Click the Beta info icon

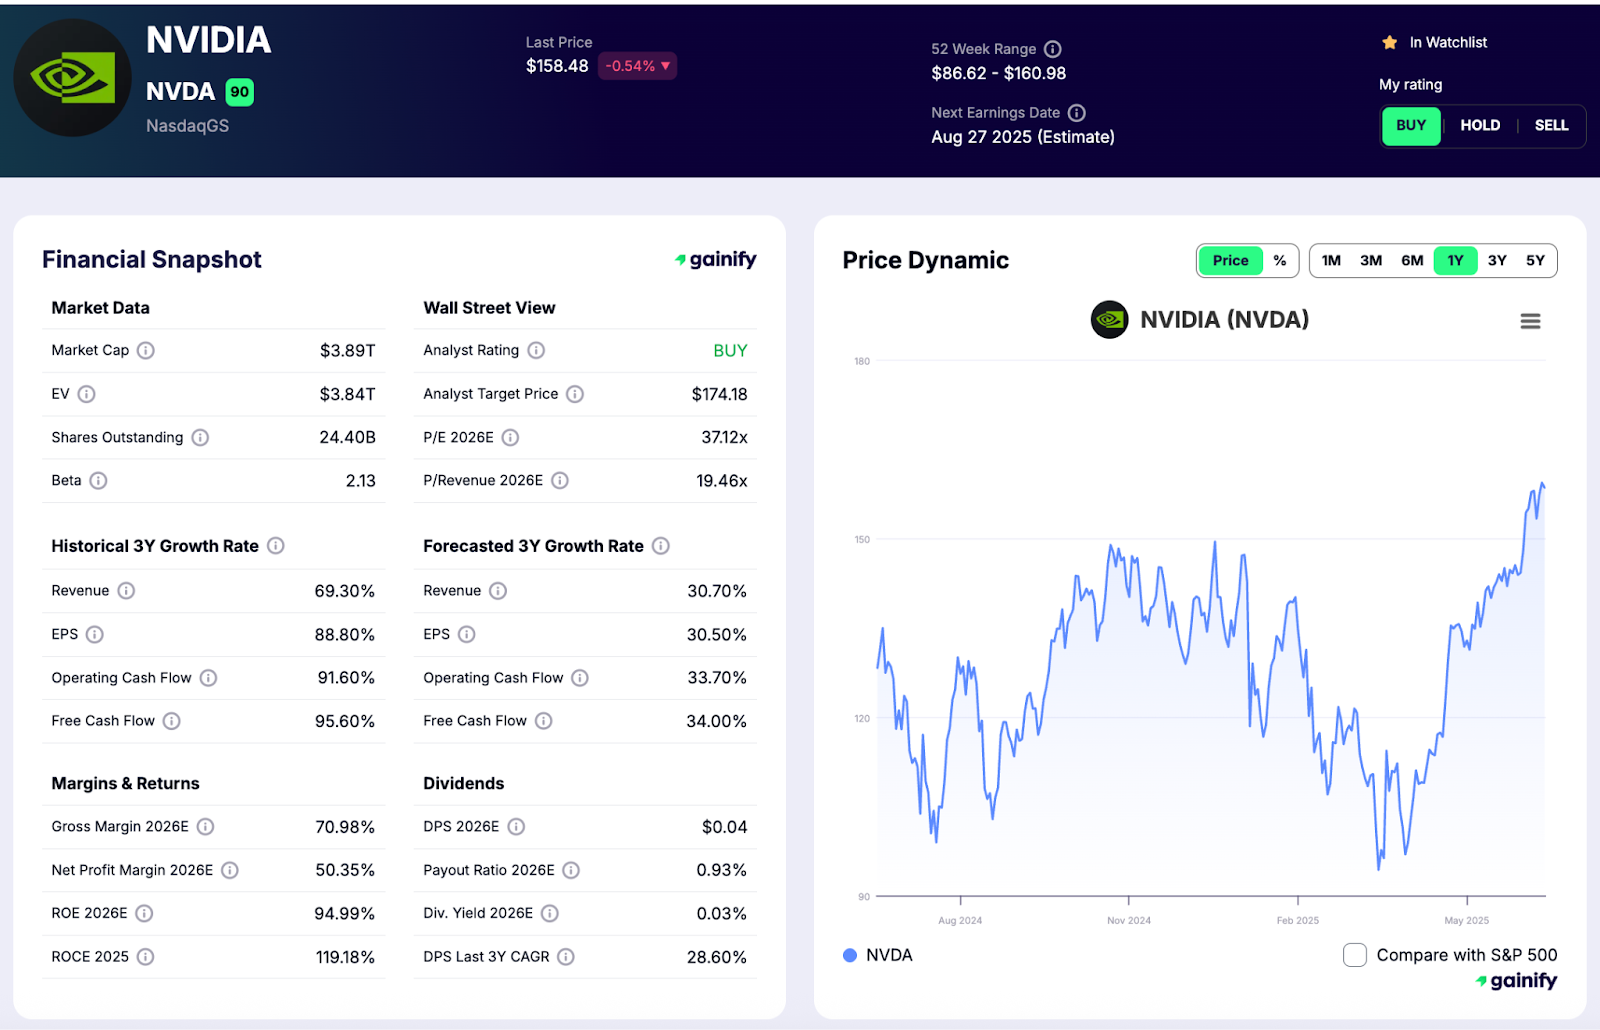coord(98,481)
